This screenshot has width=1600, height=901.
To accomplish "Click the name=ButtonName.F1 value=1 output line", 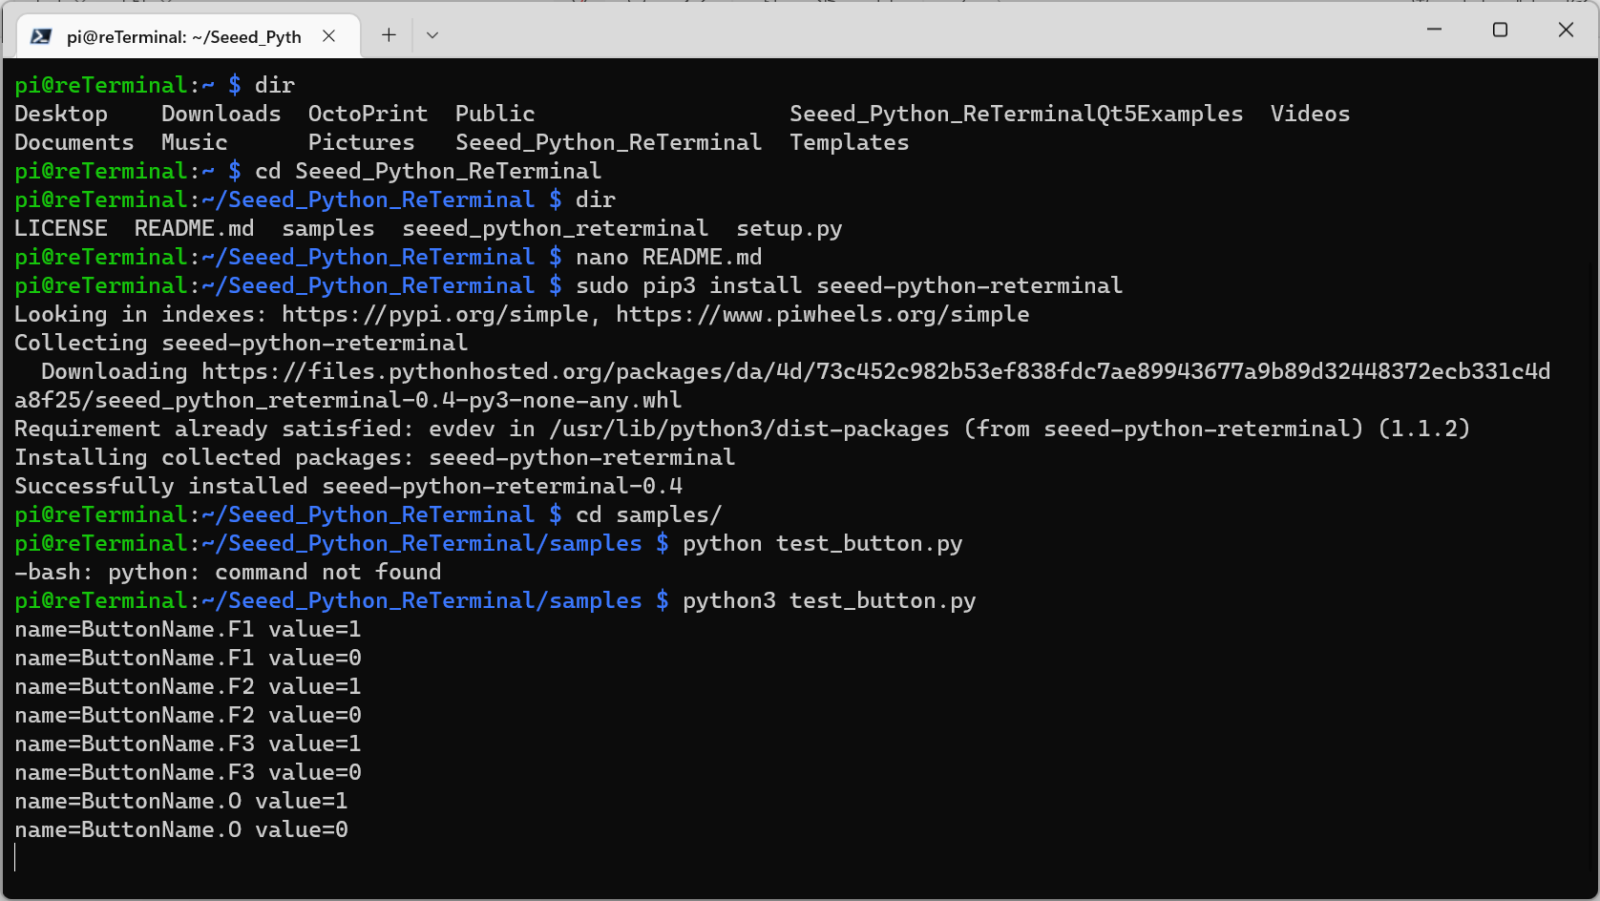I will pos(188,629).
